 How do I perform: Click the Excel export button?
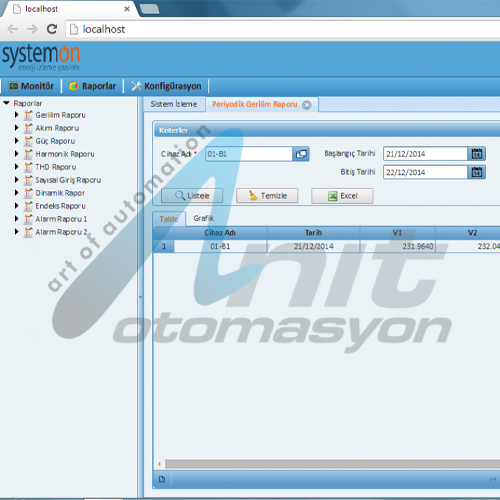(342, 196)
